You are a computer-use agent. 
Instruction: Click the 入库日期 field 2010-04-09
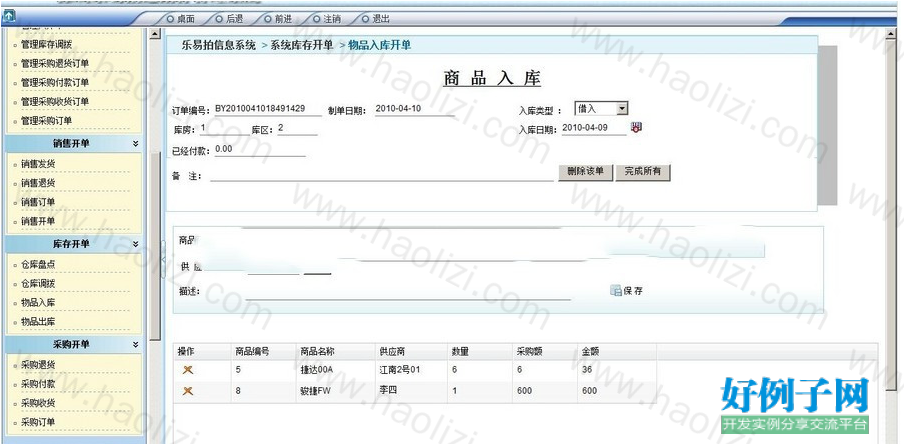coord(593,127)
